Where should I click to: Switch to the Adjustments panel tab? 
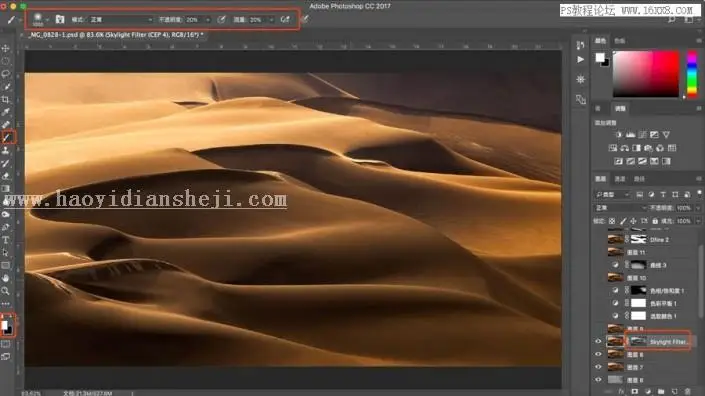pyautogui.click(x=620, y=108)
